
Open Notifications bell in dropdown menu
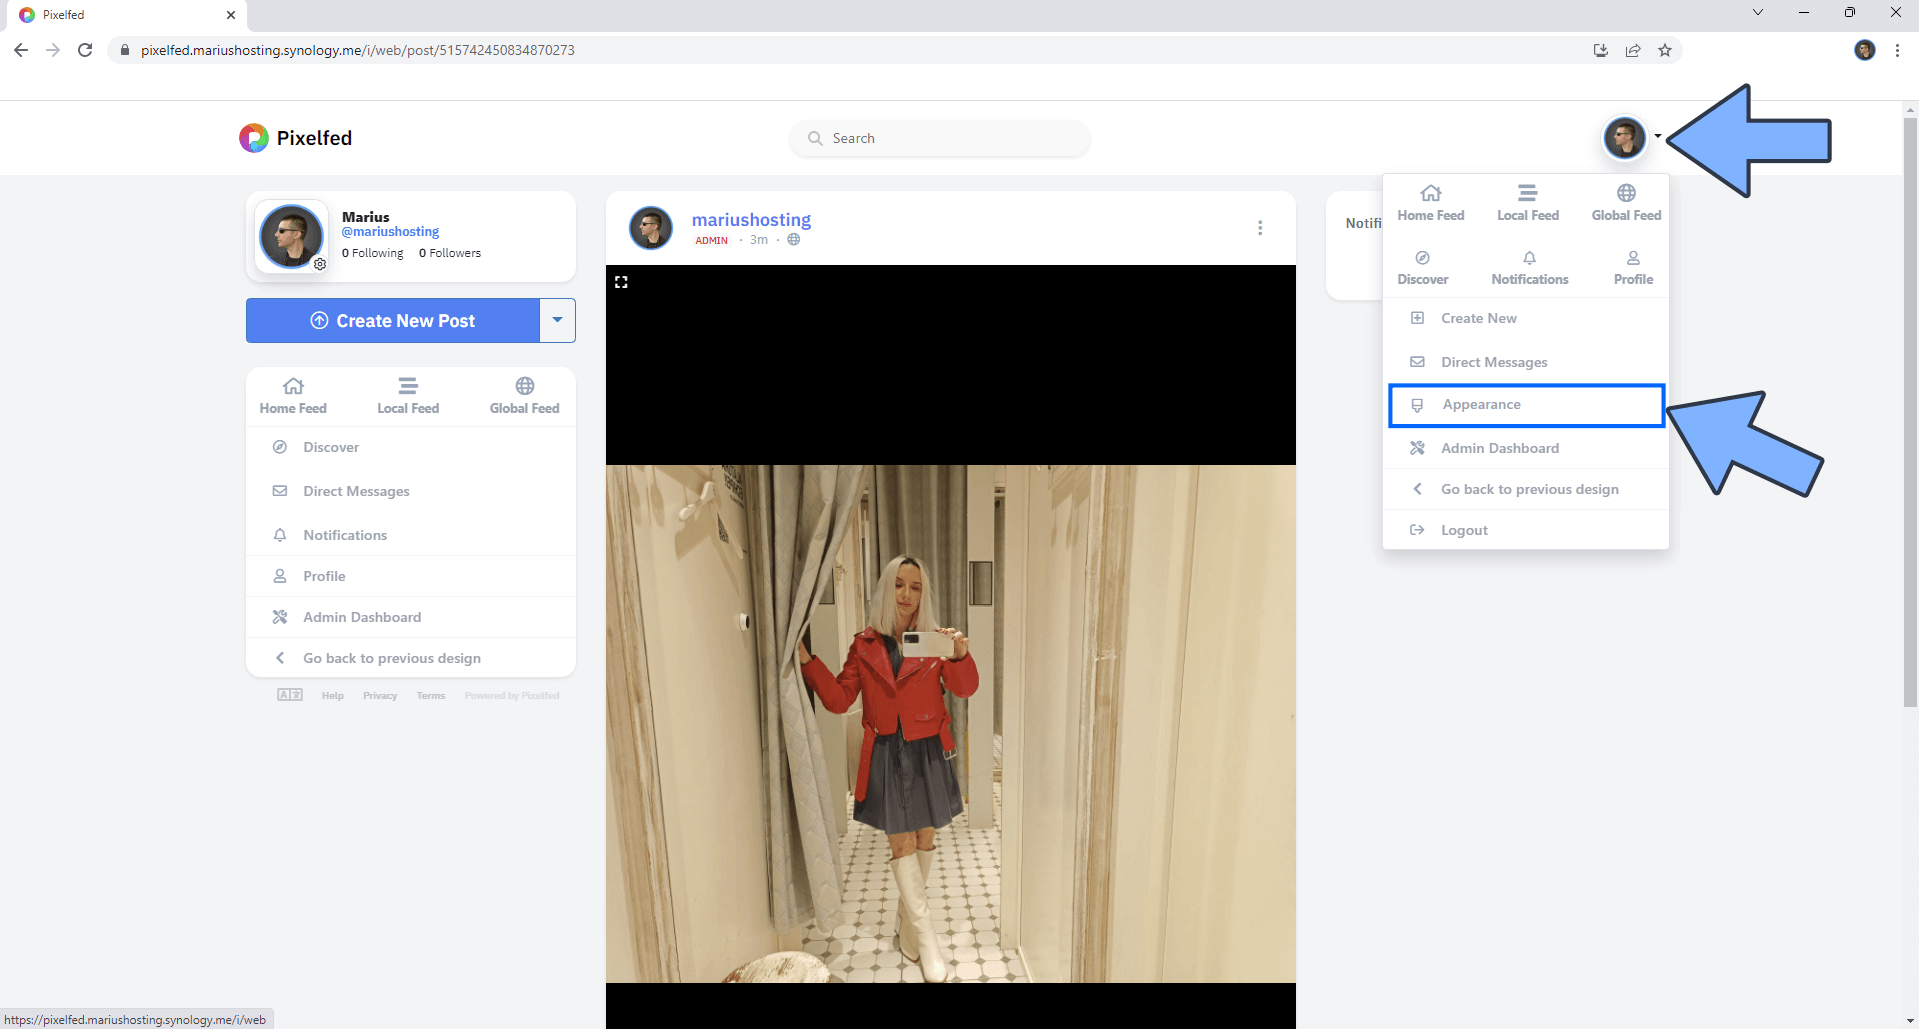[1529, 267]
